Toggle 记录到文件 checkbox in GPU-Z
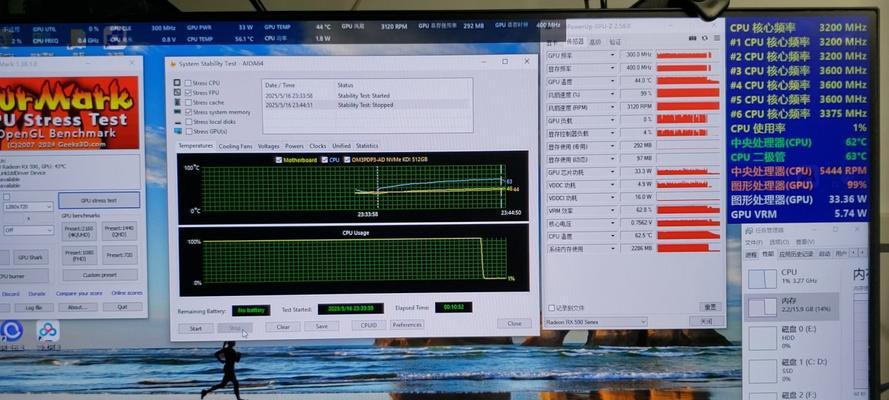Screen dimensions: 889x400 pos(552,308)
